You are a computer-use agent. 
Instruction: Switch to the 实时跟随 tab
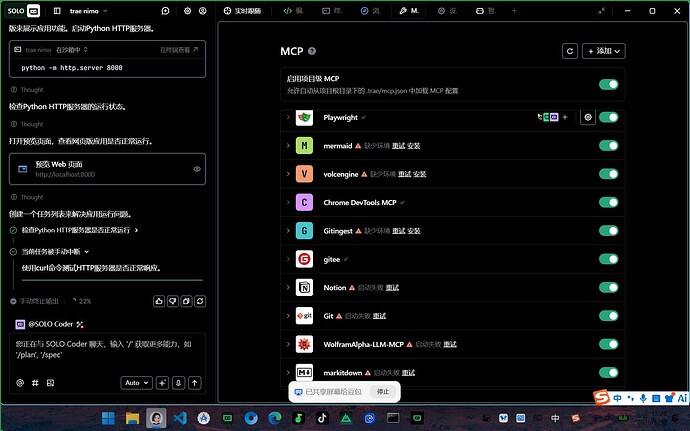click(242, 11)
